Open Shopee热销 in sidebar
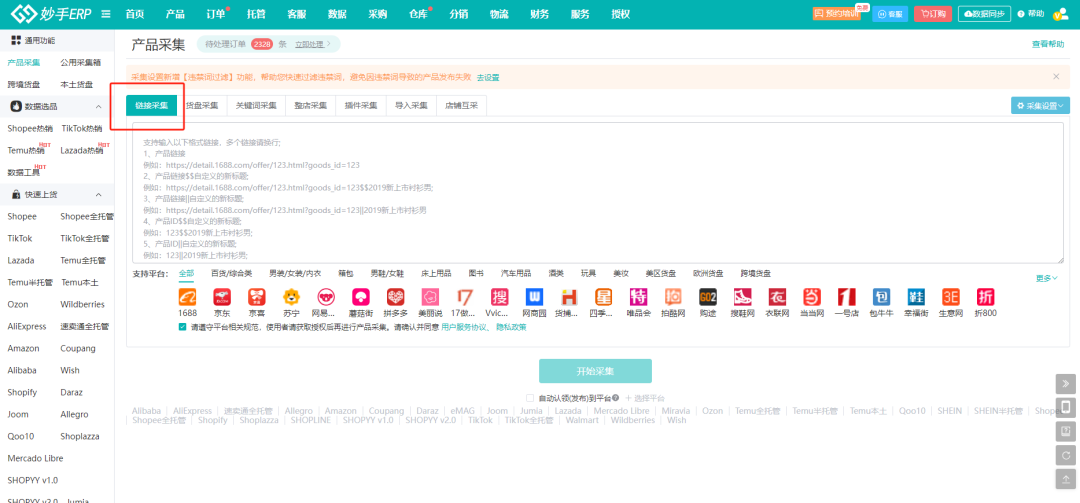Viewport: 1080px width, 503px height. tap(30, 128)
